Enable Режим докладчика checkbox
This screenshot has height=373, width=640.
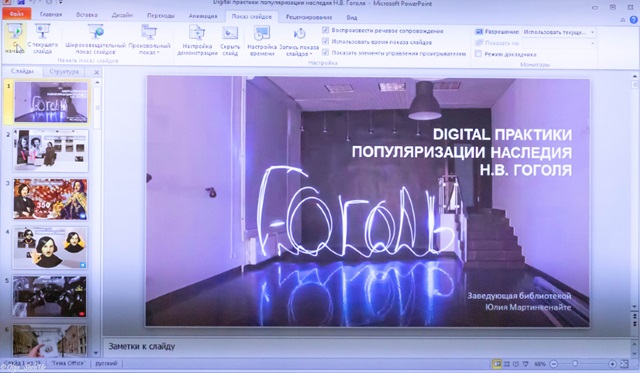coord(478,54)
